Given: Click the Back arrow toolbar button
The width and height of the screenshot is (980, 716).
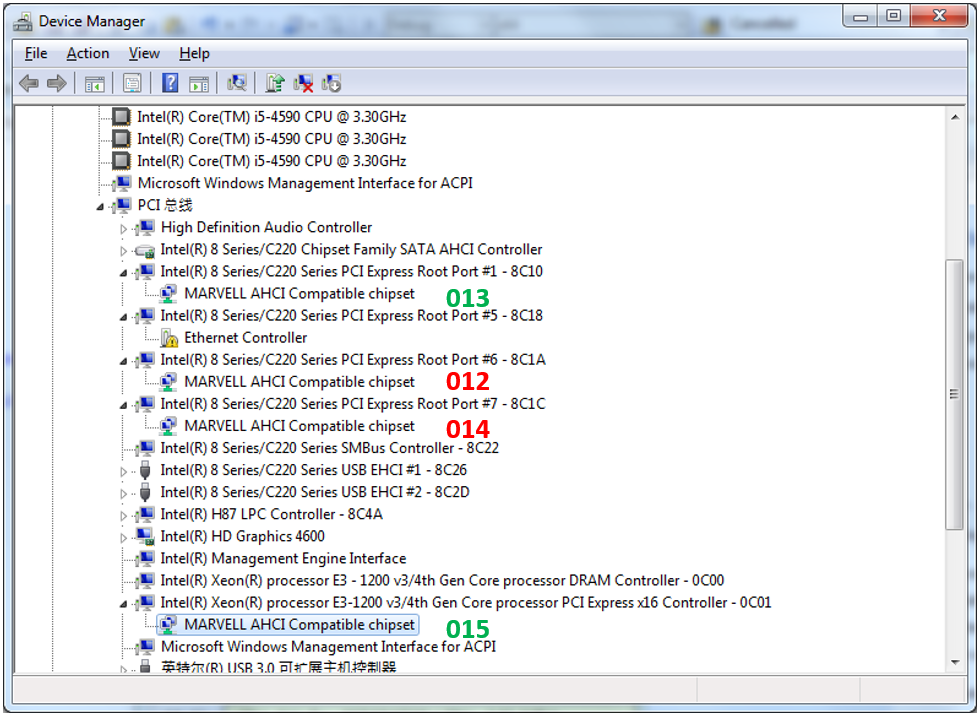Looking at the screenshot, I should [29, 83].
